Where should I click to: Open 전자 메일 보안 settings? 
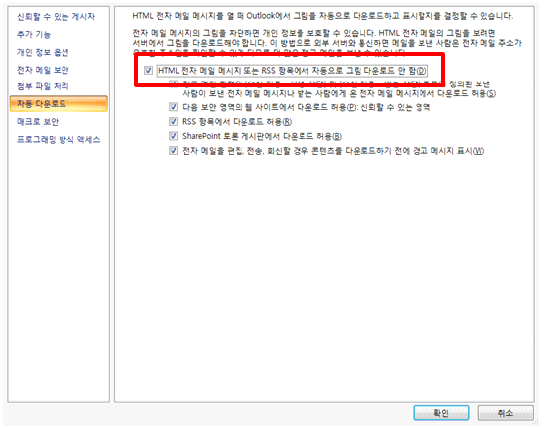coord(42,70)
